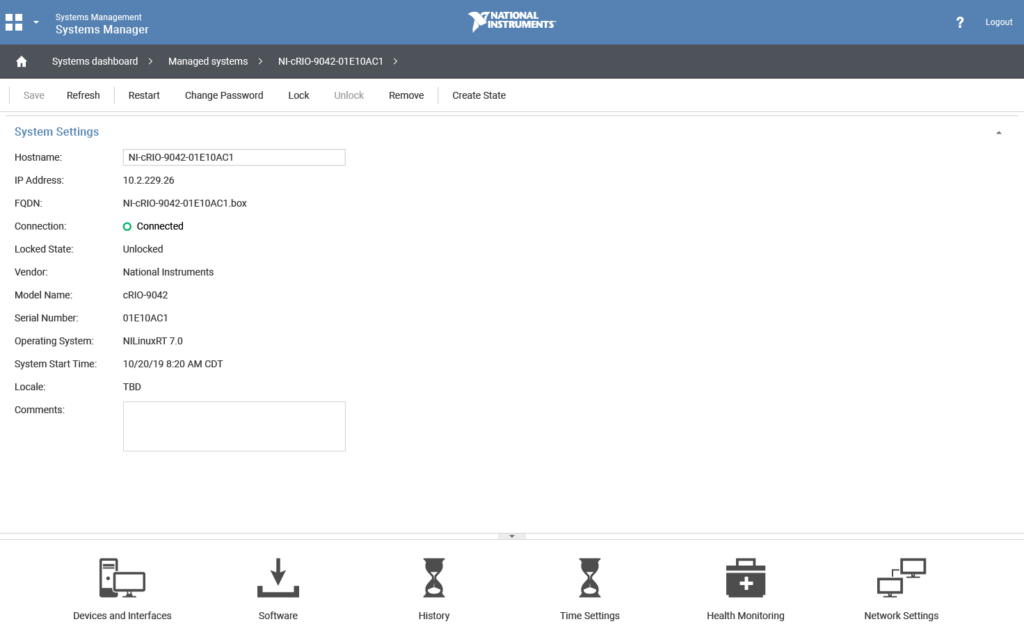This screenshot has width=1024, height=640.
Task: Click the Unlocked locked-state value
Action: [143, 249]
